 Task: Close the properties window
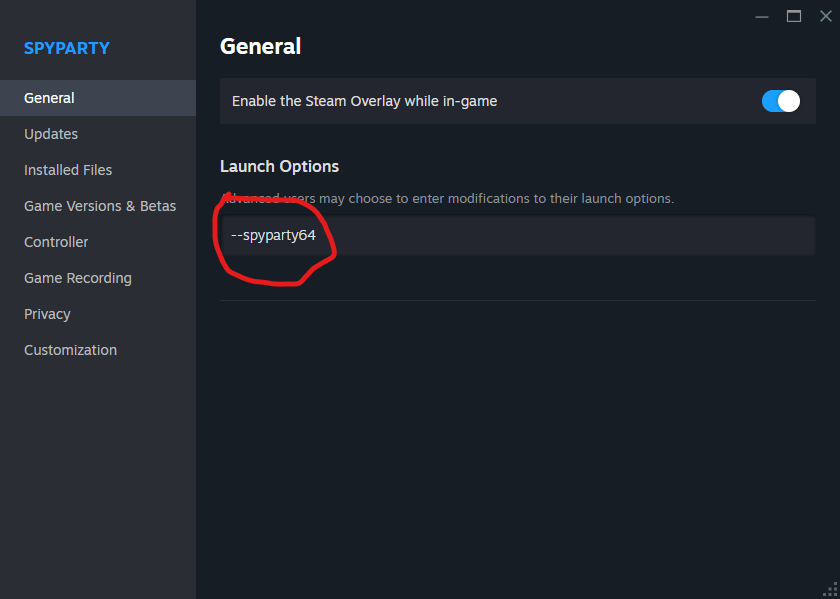[826, 17]
